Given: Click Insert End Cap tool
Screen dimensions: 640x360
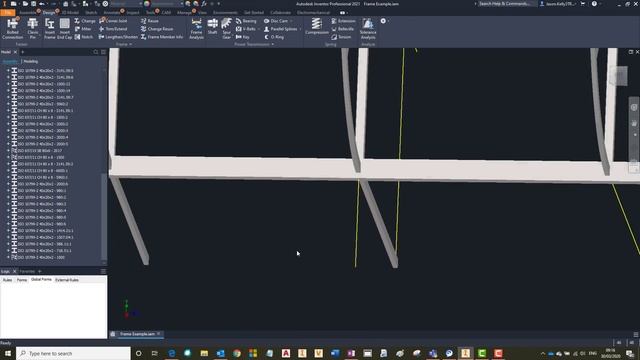Looking at the screenshot, I should [64, 29].
